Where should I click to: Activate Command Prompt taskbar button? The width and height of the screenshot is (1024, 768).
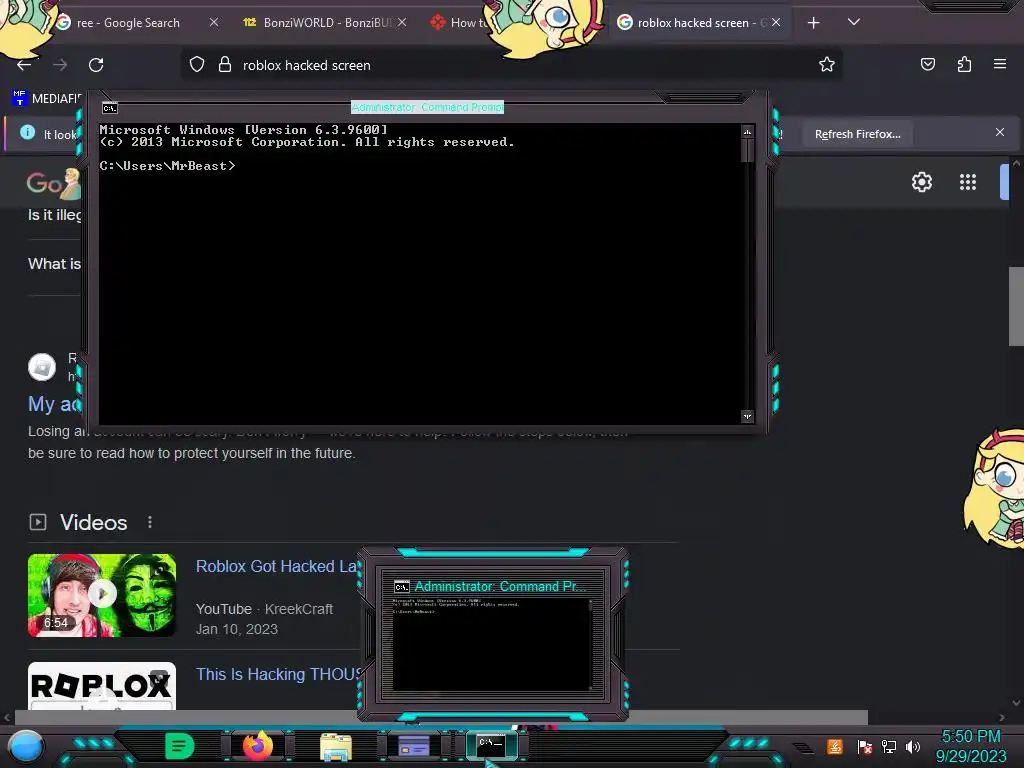(x=491, y=745)
